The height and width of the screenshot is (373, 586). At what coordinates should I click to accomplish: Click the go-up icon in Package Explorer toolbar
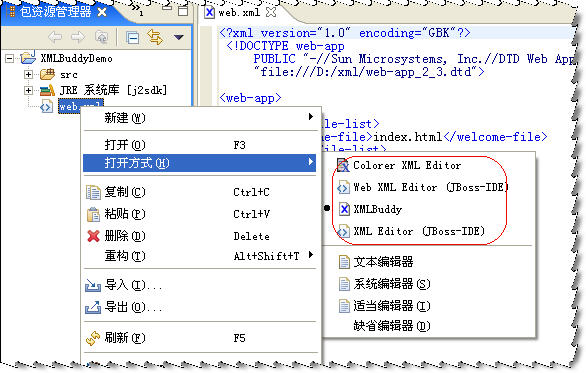pos(101,37)
